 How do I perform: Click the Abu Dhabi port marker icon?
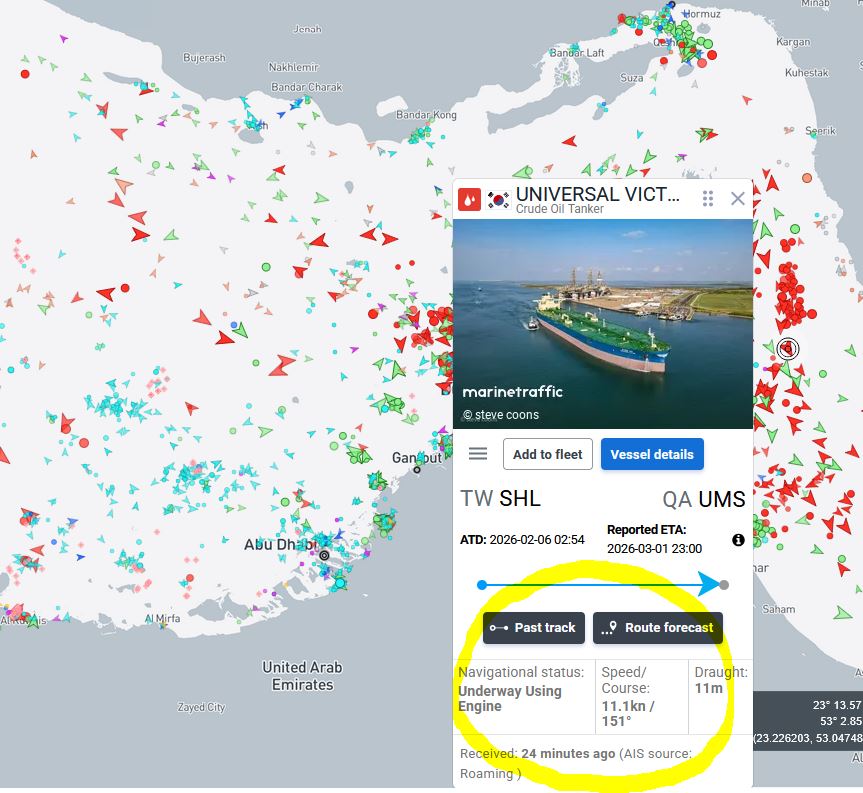tap(325, 555)
